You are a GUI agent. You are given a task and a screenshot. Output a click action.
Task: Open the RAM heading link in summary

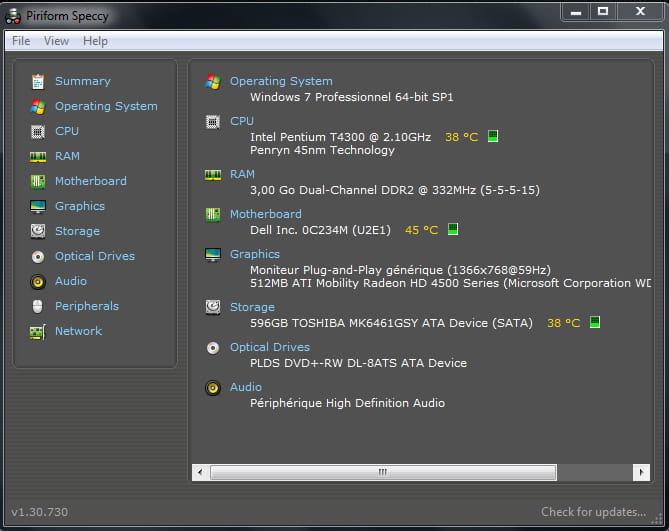click(242, 174)
